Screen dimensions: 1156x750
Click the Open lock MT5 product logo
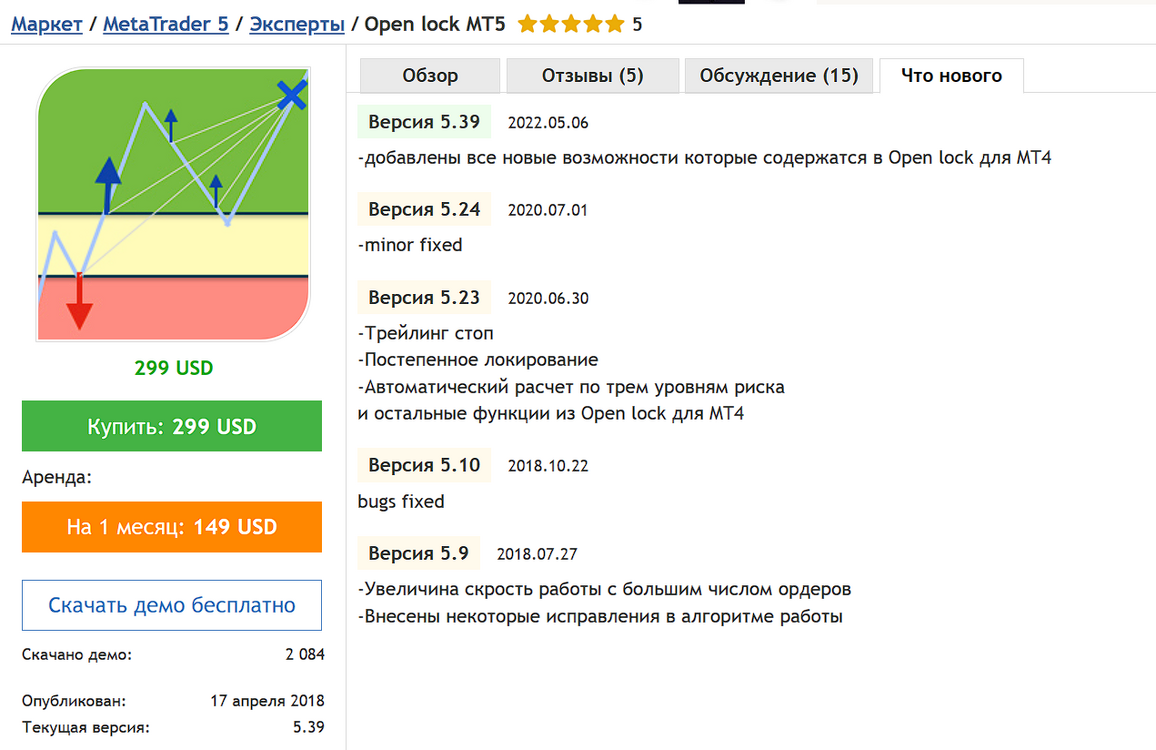173,204
